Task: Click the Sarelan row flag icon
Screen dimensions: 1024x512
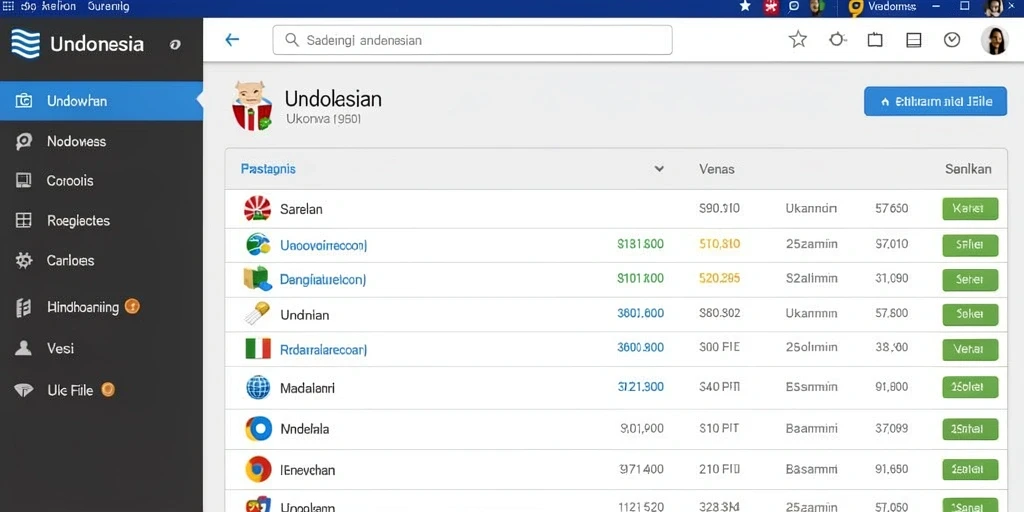Action: 257,208
